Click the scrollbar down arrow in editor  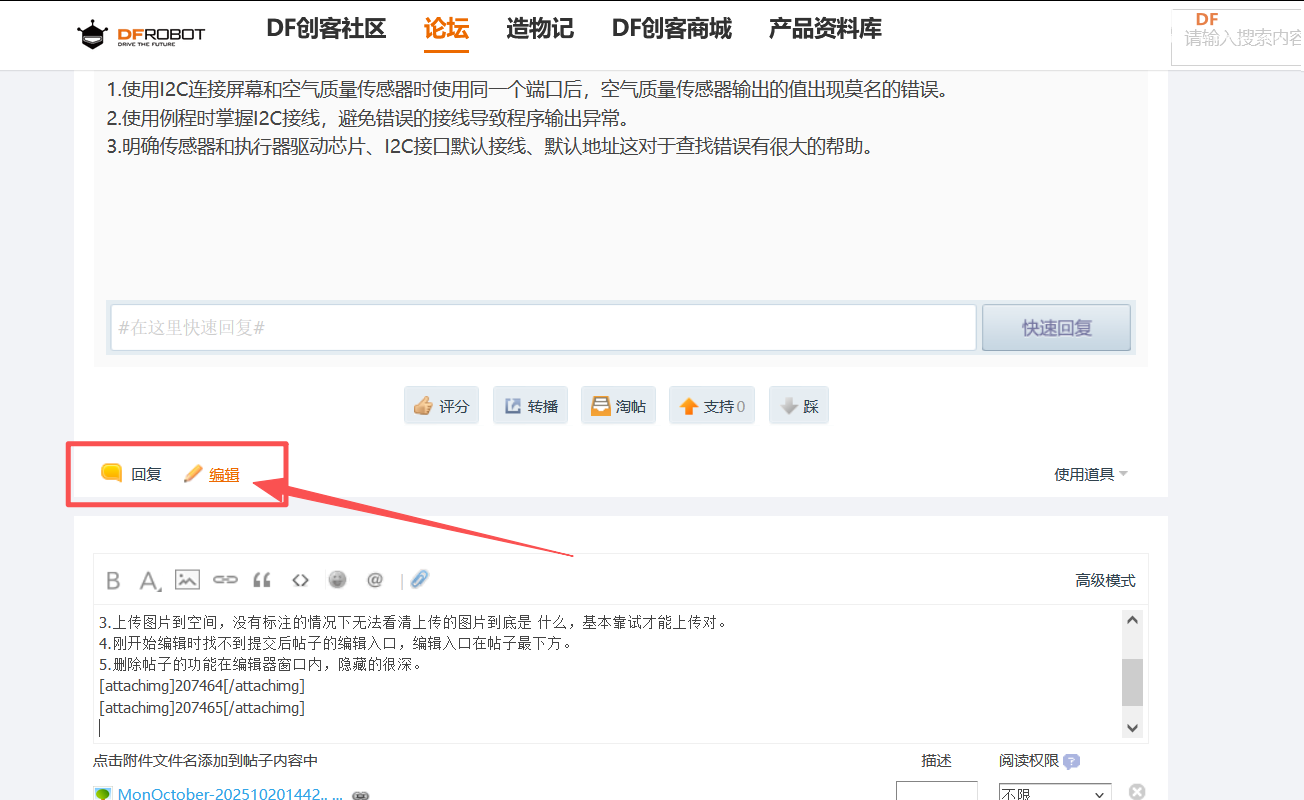(x=1132, y=728)
